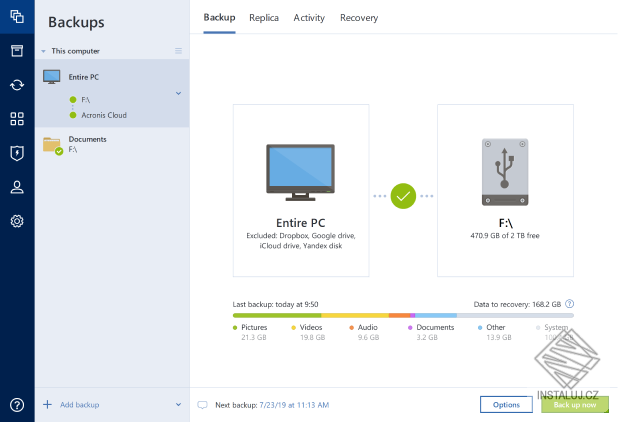Select the Documents backup entry

(x=112, y=144)
